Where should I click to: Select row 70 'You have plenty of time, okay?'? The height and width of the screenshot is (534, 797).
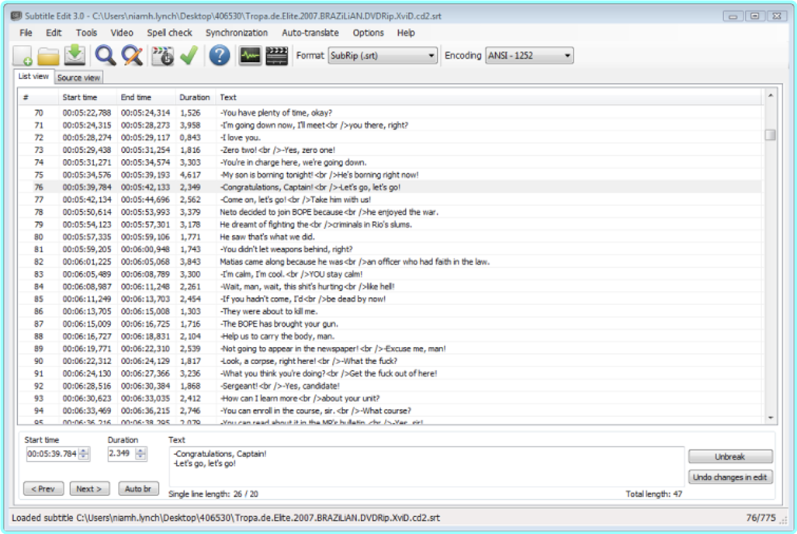point(390,113)
